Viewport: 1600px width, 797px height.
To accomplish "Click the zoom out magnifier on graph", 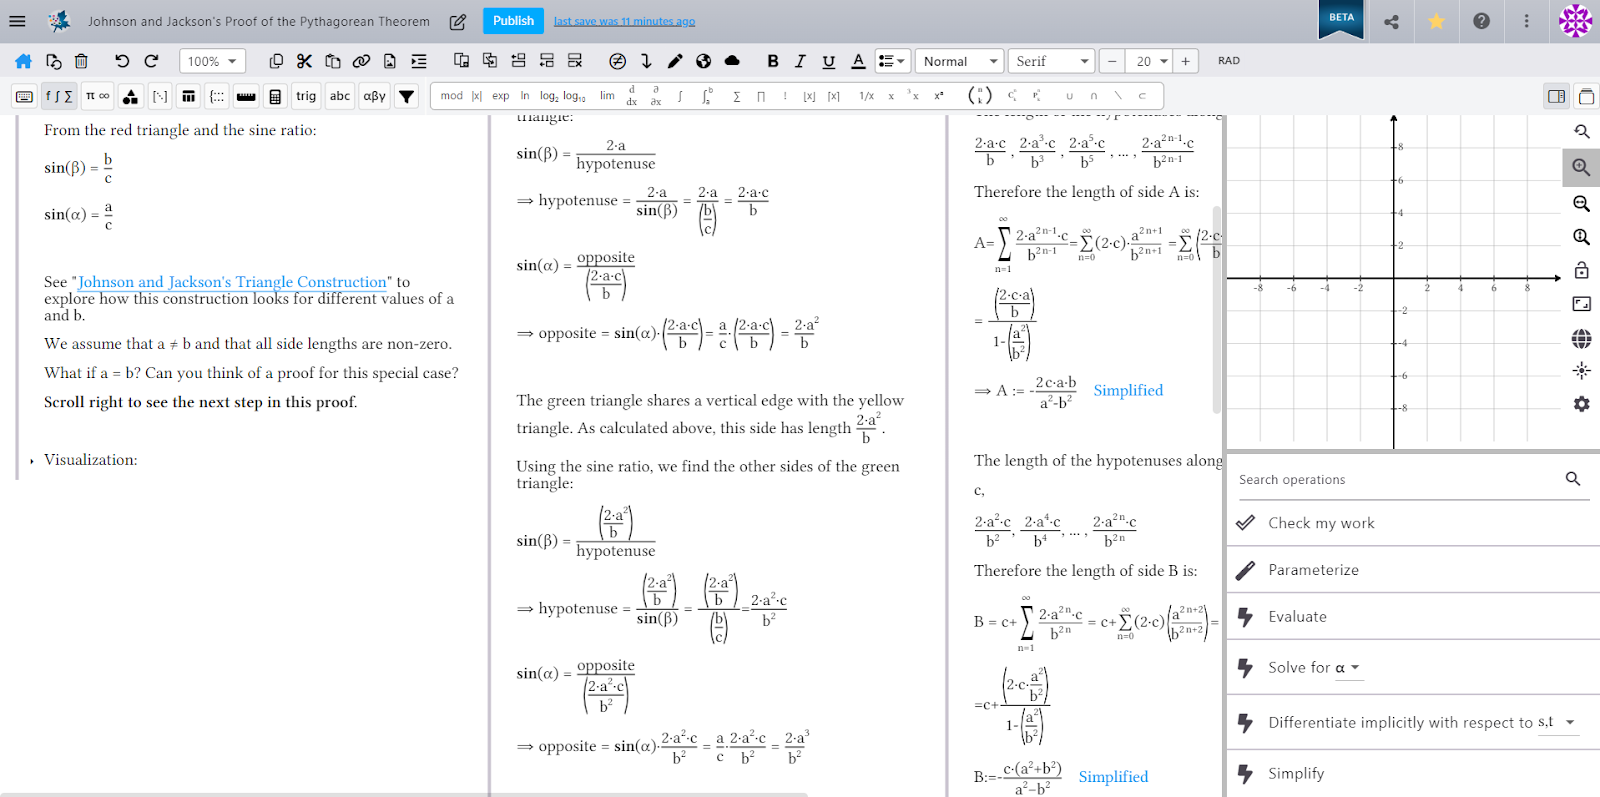I will click(x=1581, y=203).
